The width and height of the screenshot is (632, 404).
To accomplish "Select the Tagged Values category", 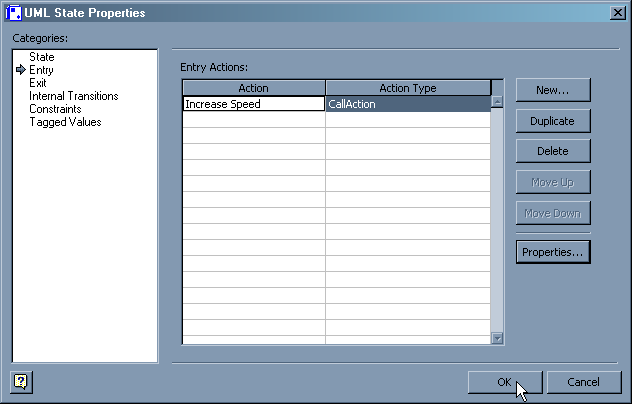I will 65,122.
